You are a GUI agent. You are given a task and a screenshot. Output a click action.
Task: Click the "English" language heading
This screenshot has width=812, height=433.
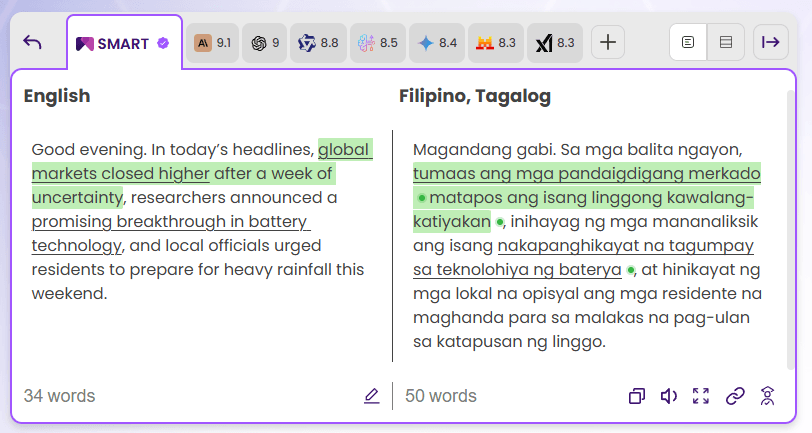click(57, 96)
